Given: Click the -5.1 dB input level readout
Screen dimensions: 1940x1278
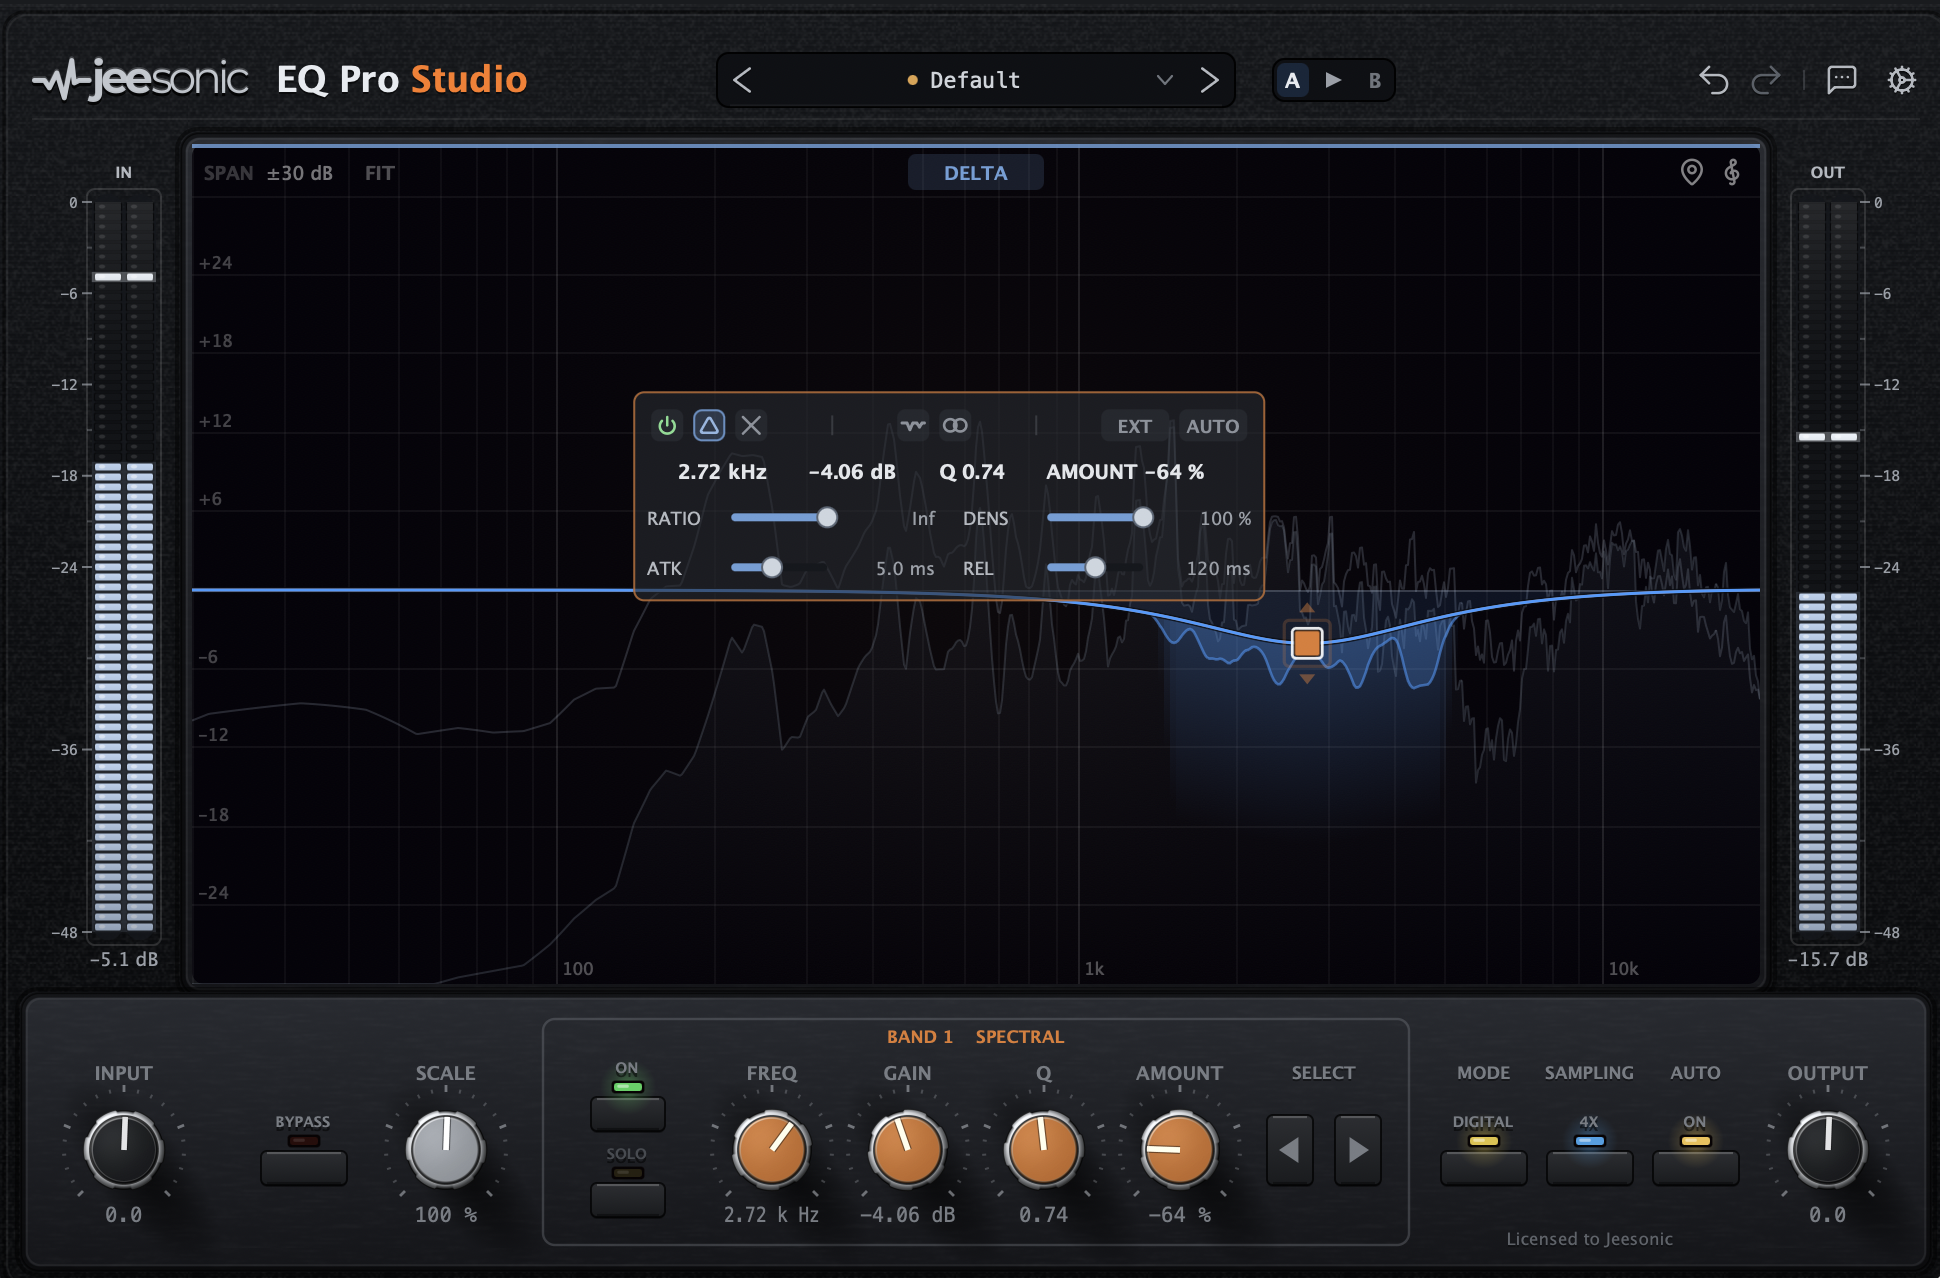Looking at the screenshot, I should pyautogui.click(x=124, y=959).
